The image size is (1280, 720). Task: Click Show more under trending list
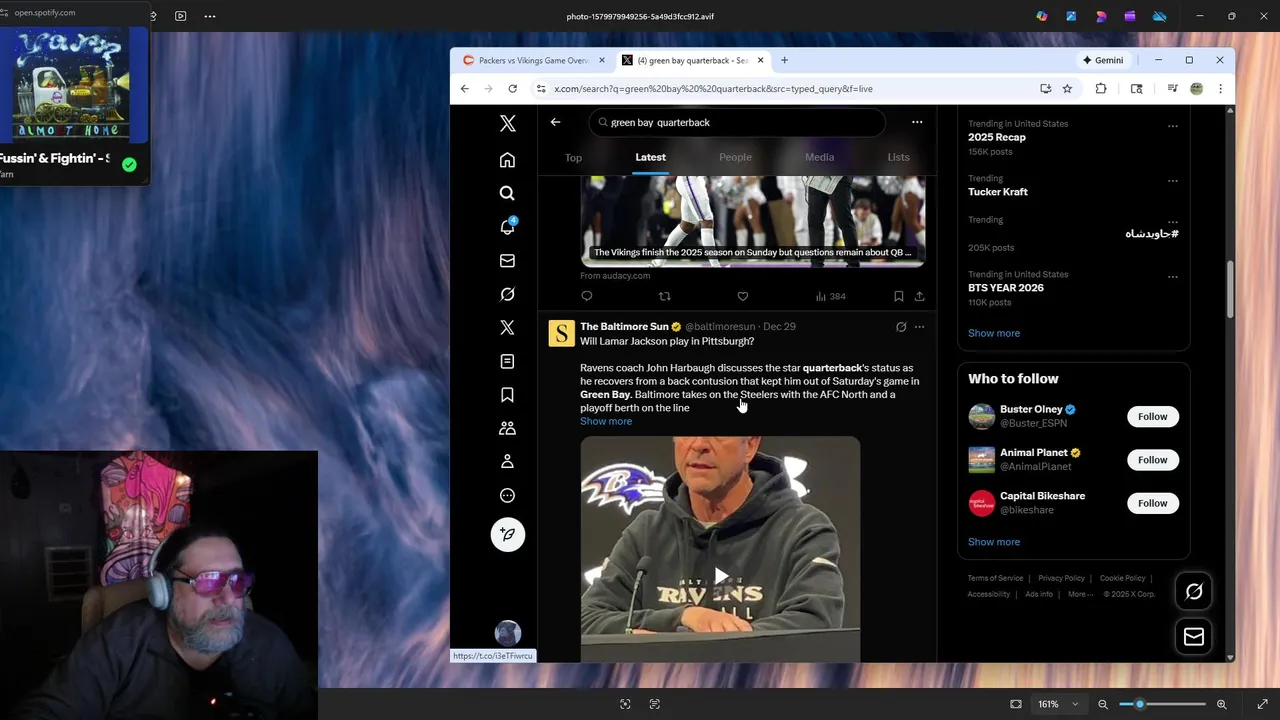click(x=994, y=333)
